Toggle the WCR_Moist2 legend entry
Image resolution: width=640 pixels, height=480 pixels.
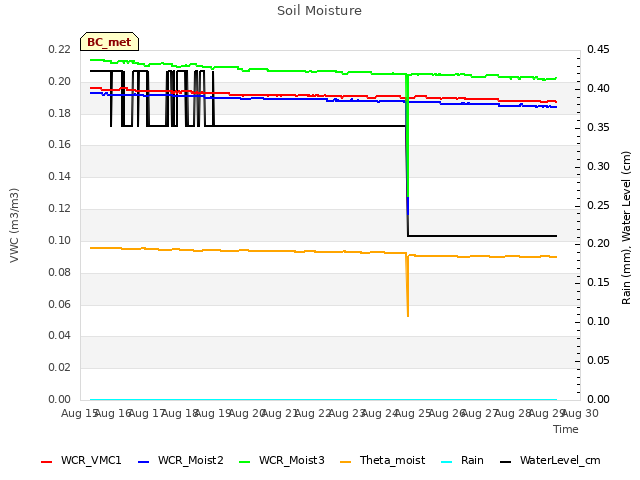tap(181, 460)
